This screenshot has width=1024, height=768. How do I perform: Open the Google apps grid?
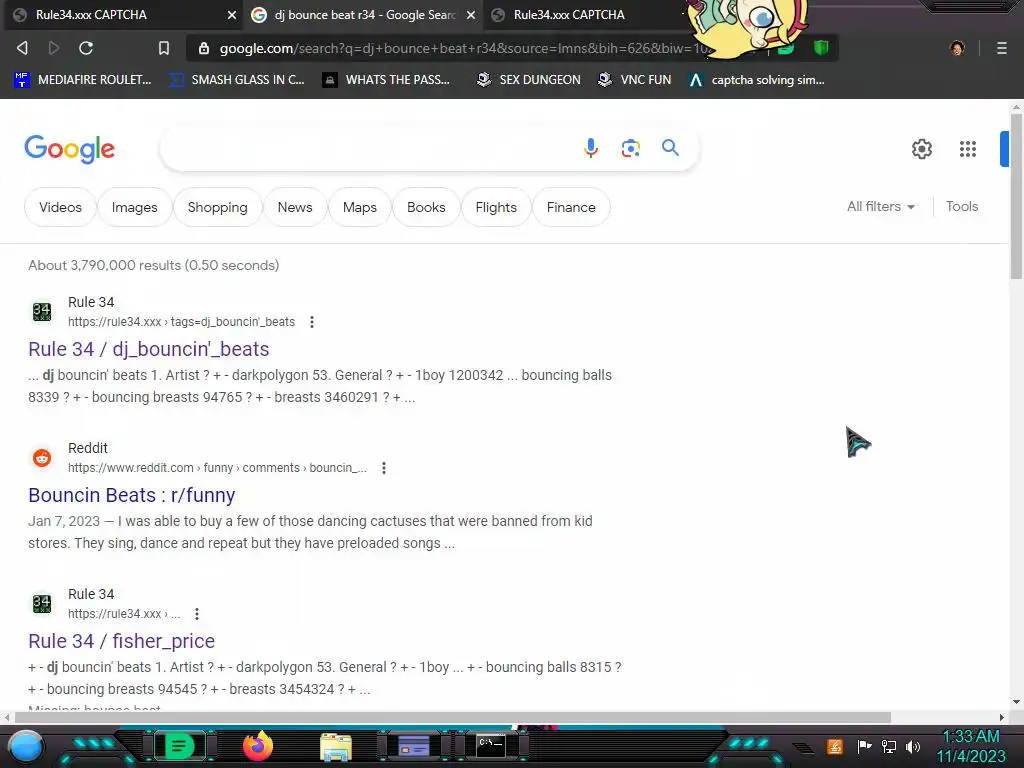click(x=968, y=149)
